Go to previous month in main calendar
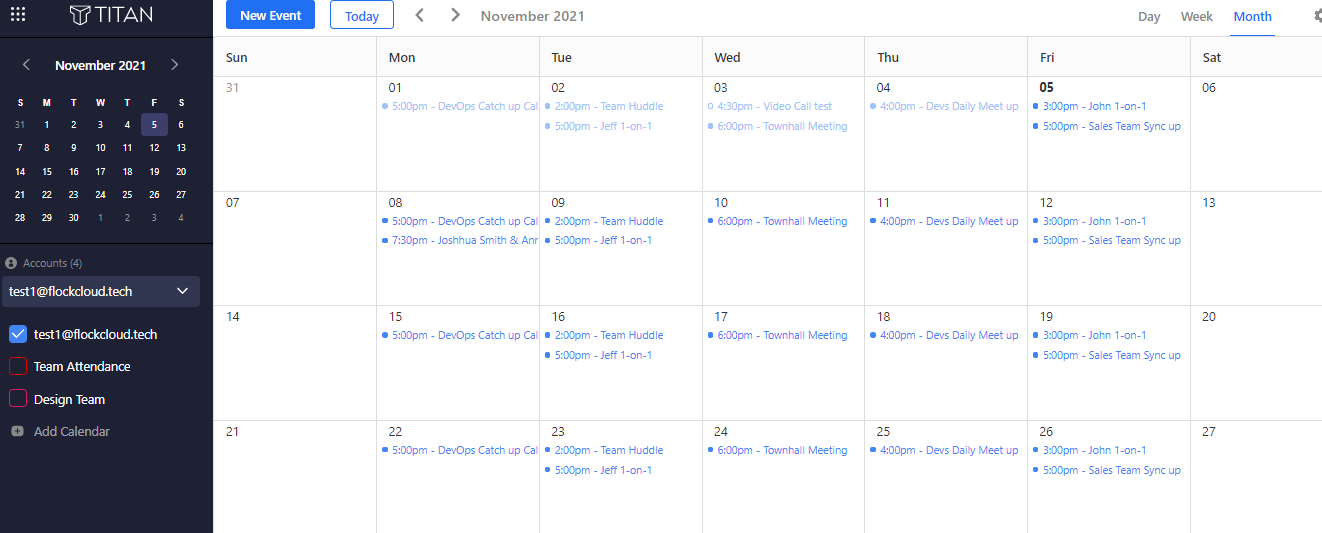 pos(420,15)
